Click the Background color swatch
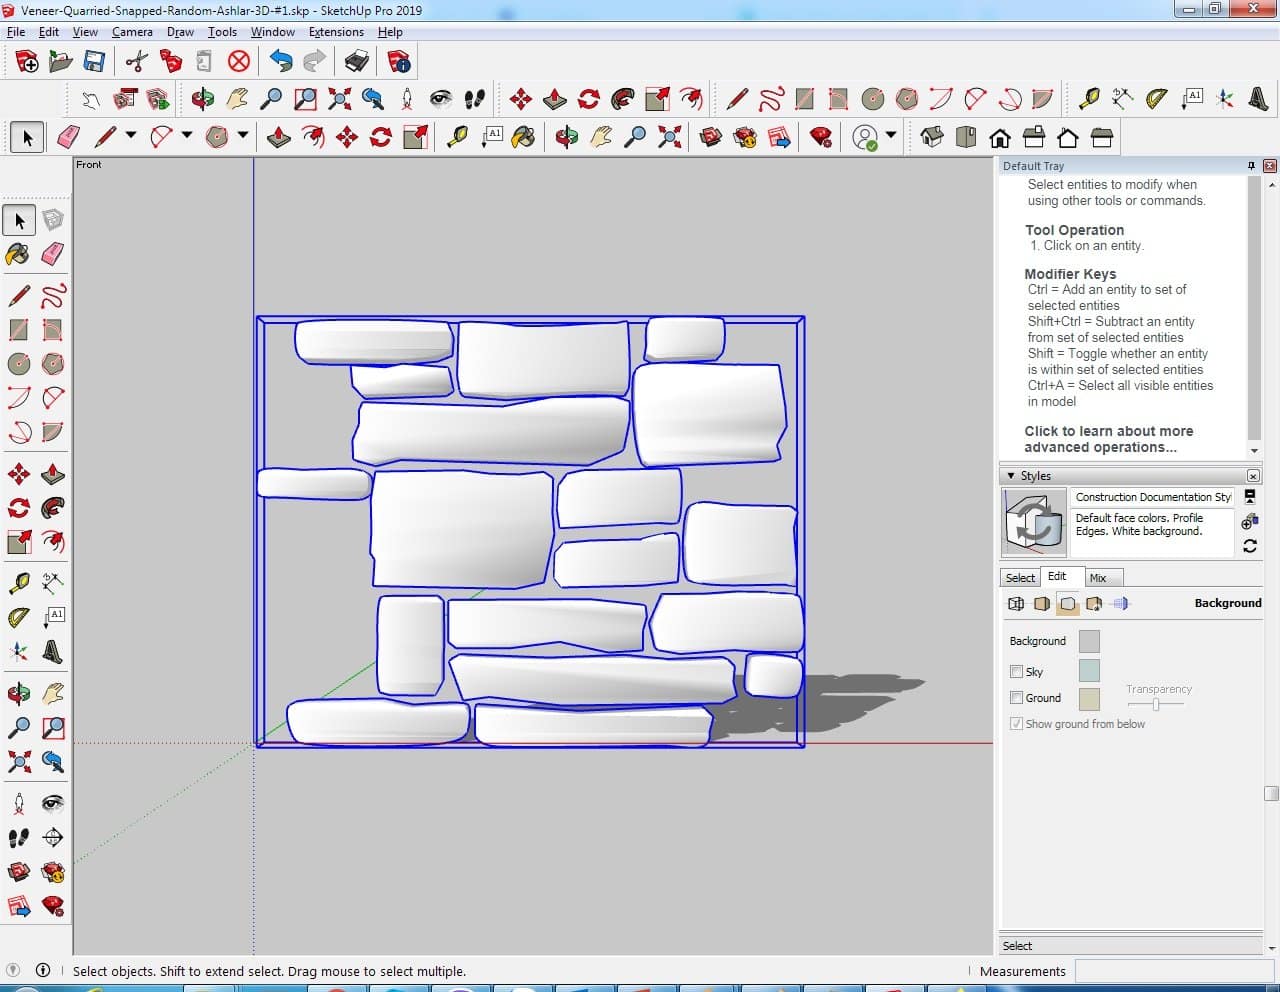The image size is (1280, 992). 1089,641
